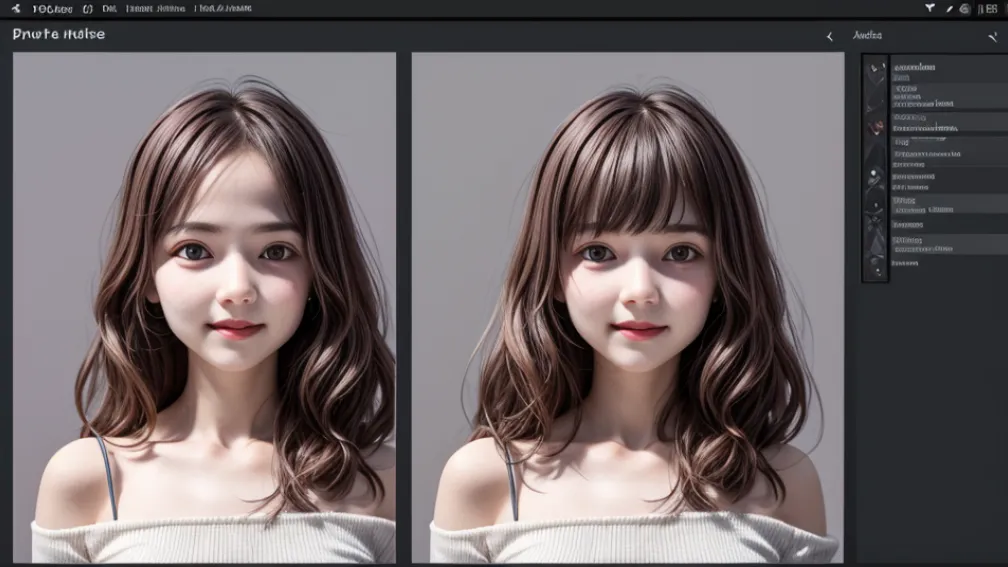Image resolution: width=1008 pixels, height=567 pixels.
Task: Select the first thumbnail icon in side strip
Action: click(875, 71)
